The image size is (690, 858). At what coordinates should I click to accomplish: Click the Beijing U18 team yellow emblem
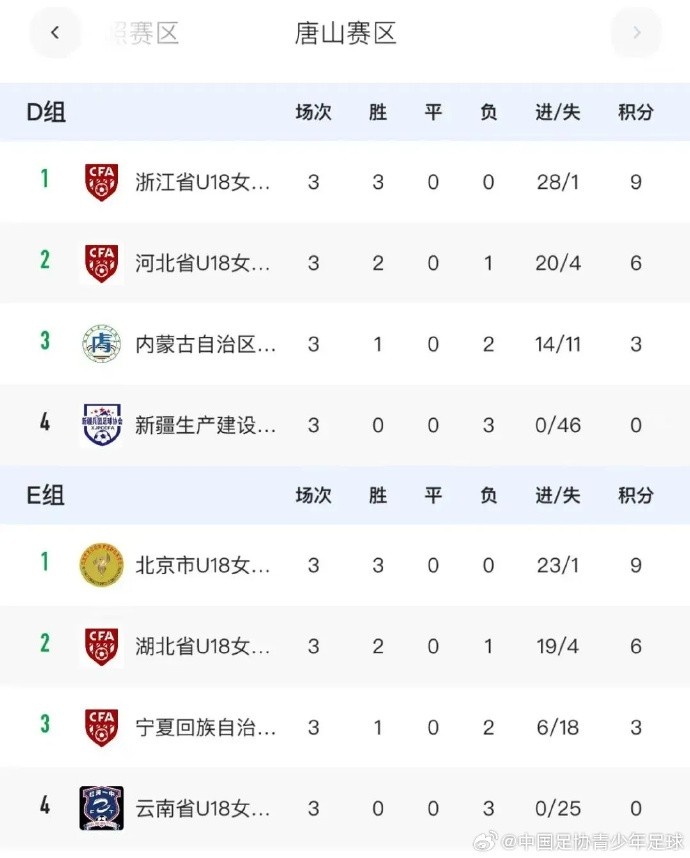(x=101, y=565)
